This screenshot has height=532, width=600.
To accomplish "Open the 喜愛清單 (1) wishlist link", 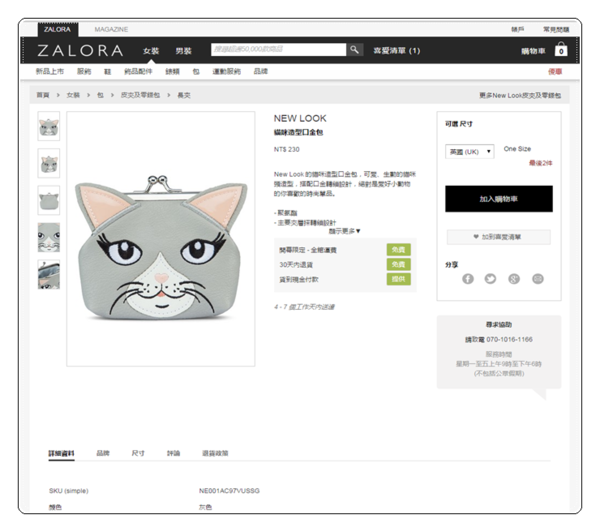I will coord(397,51).
